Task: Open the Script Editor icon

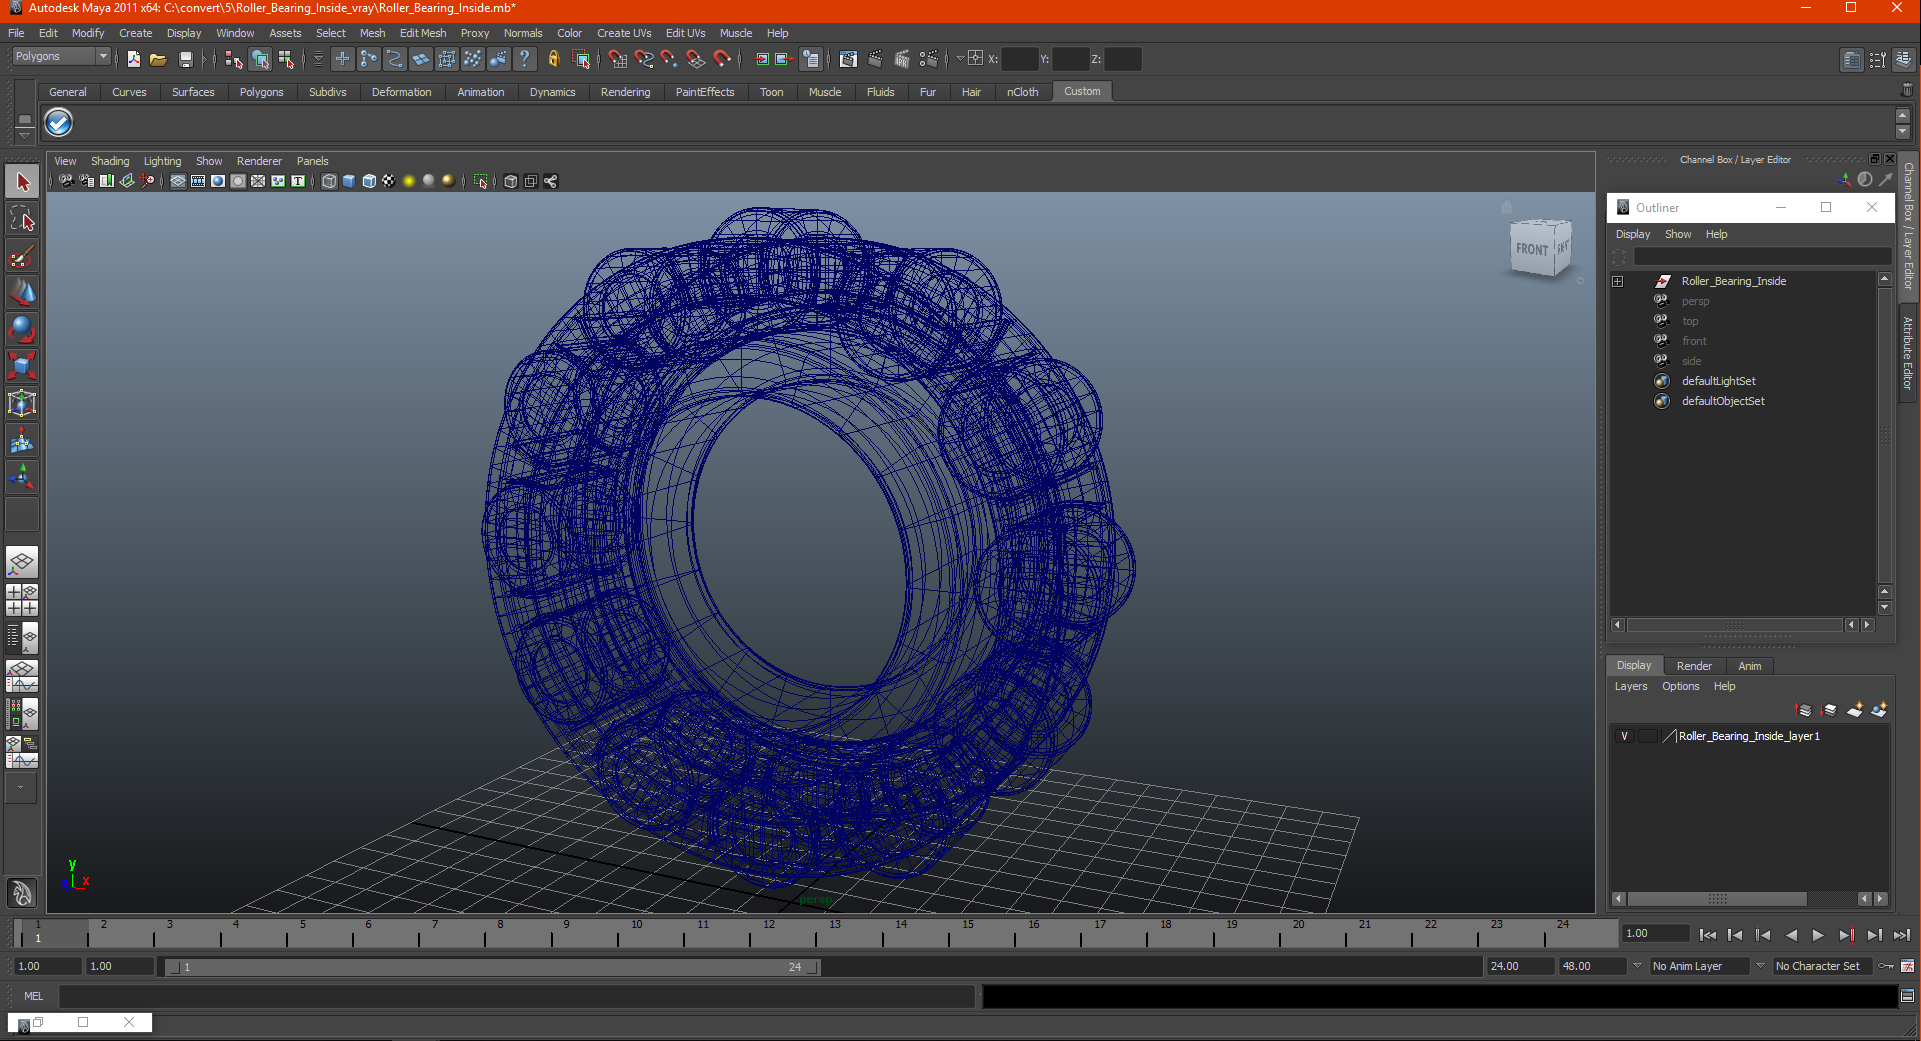Action: click(x=1907, y=996)
